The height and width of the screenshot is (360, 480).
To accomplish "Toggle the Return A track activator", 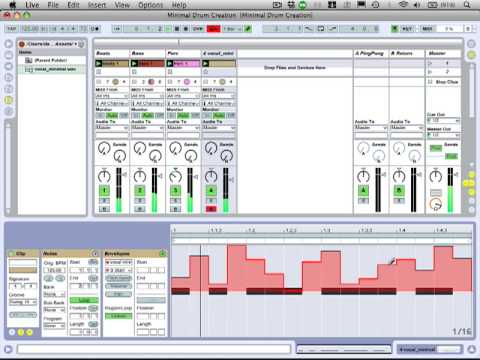I will tap(363, 191).
